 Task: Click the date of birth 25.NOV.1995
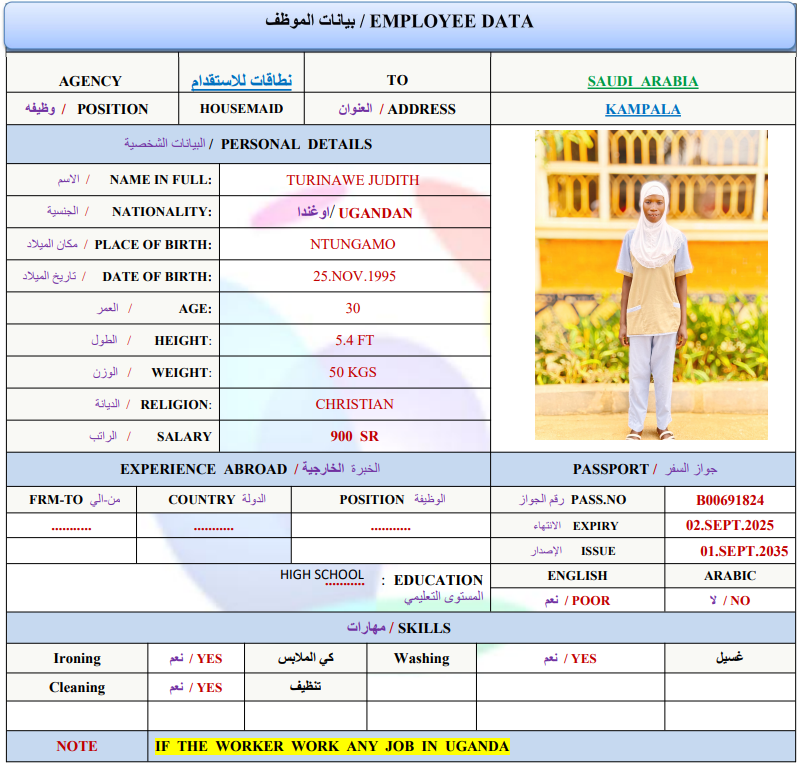click(x=353, y=276)
